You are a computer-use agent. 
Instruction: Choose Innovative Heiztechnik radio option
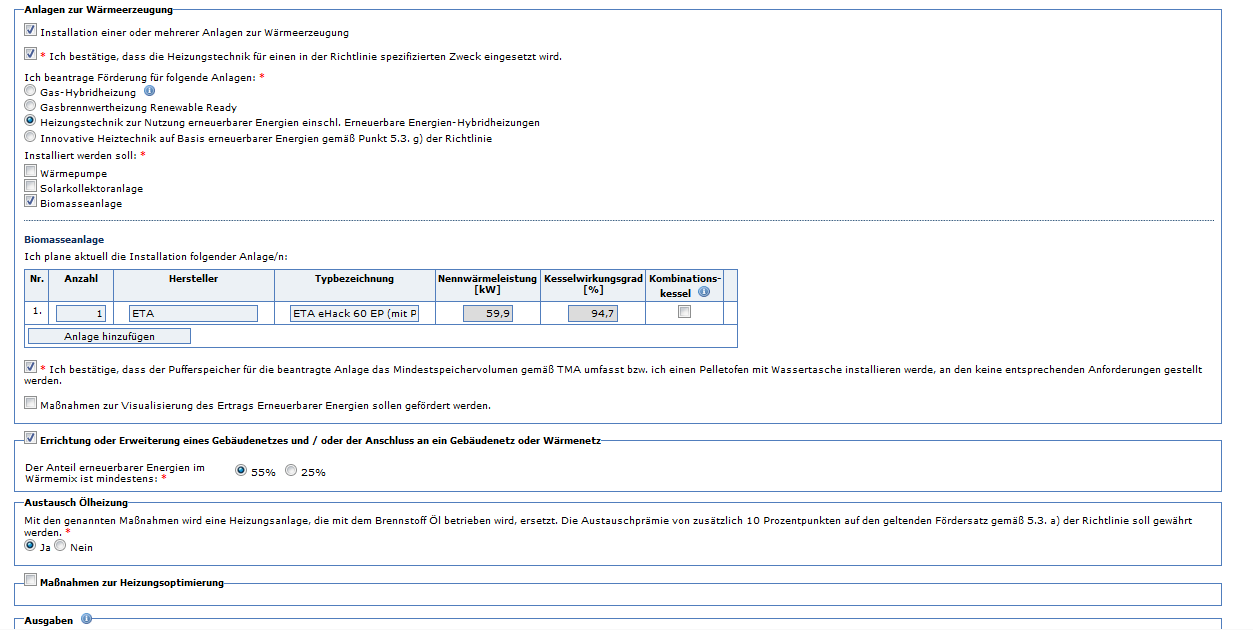(x=30, y=137)
